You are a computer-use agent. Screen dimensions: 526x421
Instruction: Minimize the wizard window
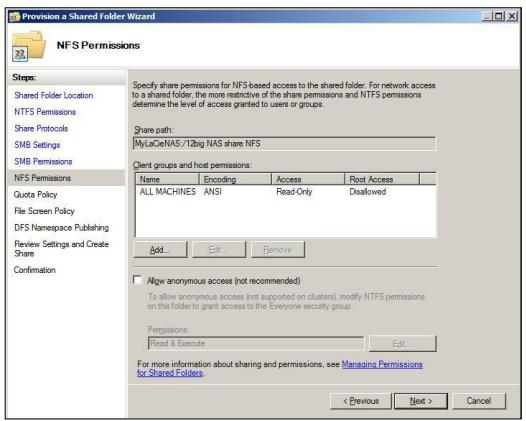click(487, 16)
